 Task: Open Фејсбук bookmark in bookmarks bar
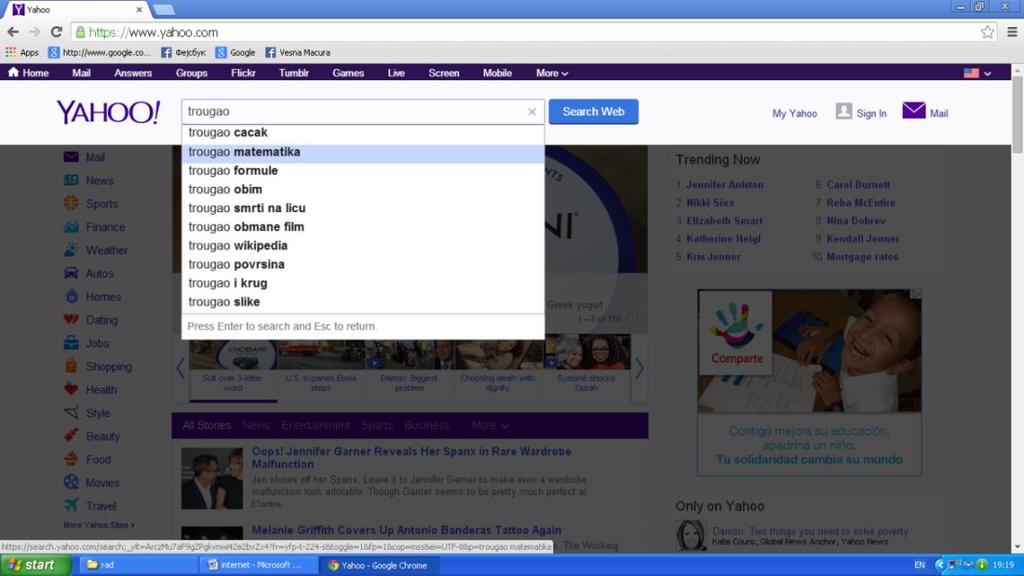coord(184,52)
